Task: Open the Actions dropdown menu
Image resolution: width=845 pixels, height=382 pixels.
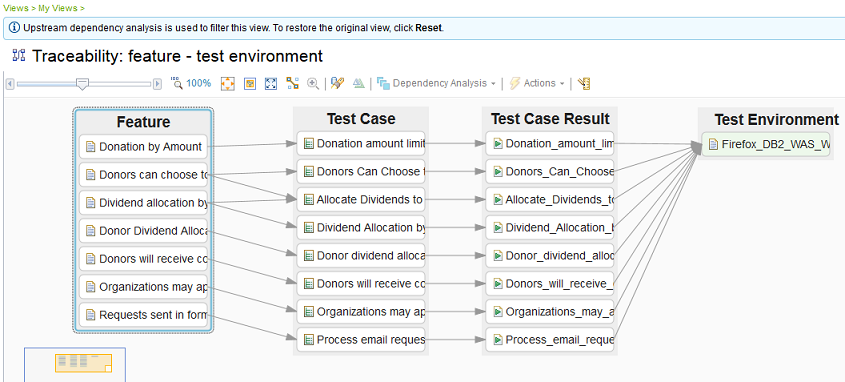Action: pyautogui.click(x=537, y=84)
